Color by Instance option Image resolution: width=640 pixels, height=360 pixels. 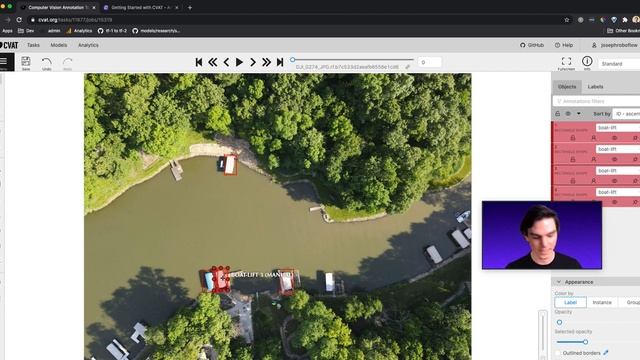[x=602, y=302]
